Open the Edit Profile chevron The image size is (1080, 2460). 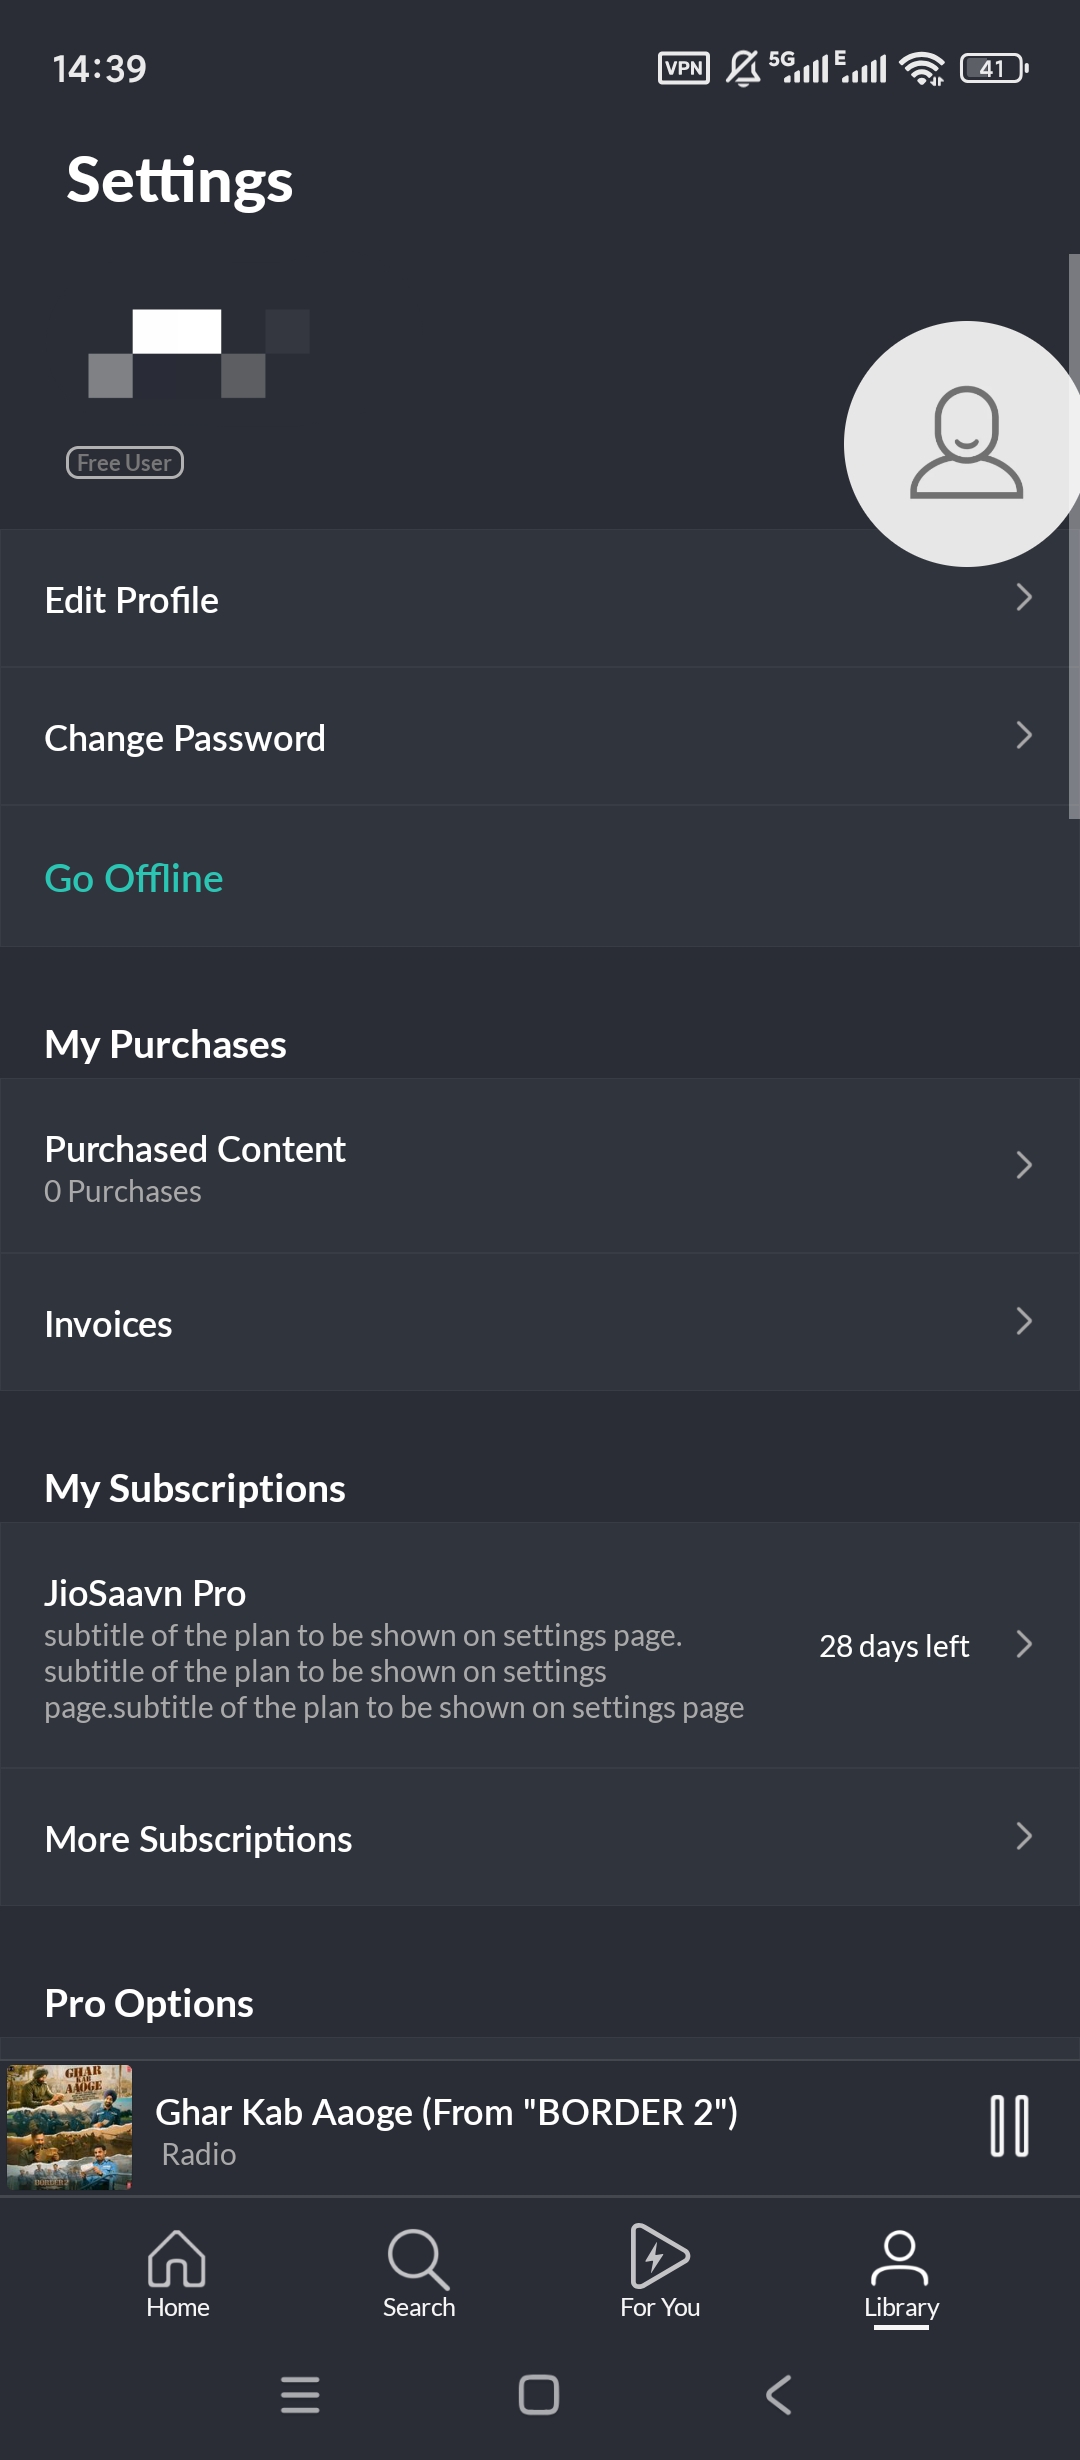coord(1024,598)
